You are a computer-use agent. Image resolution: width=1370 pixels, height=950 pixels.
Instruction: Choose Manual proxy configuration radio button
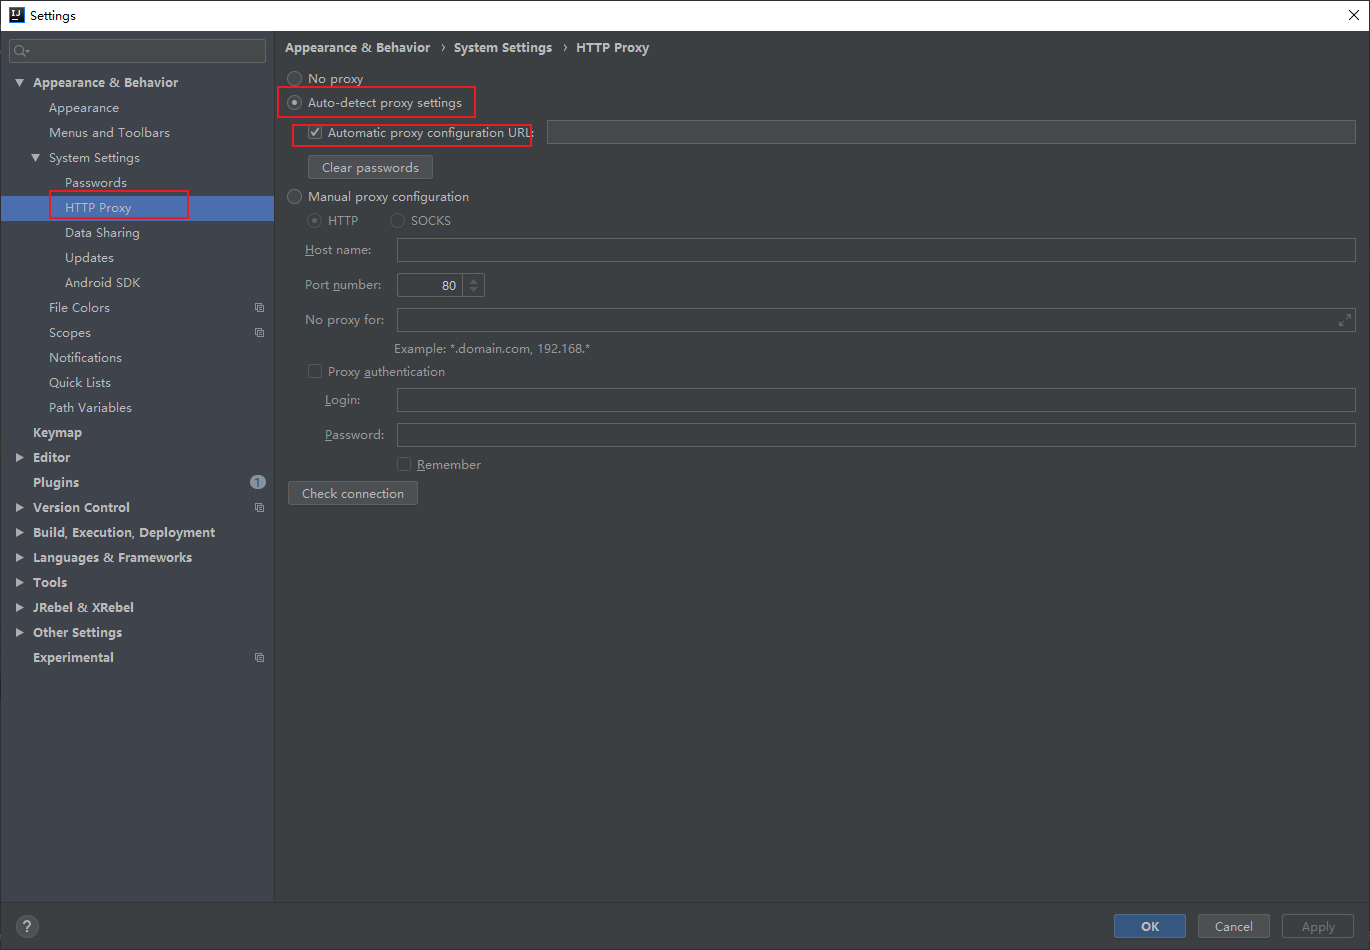click(x=294, y=196)
